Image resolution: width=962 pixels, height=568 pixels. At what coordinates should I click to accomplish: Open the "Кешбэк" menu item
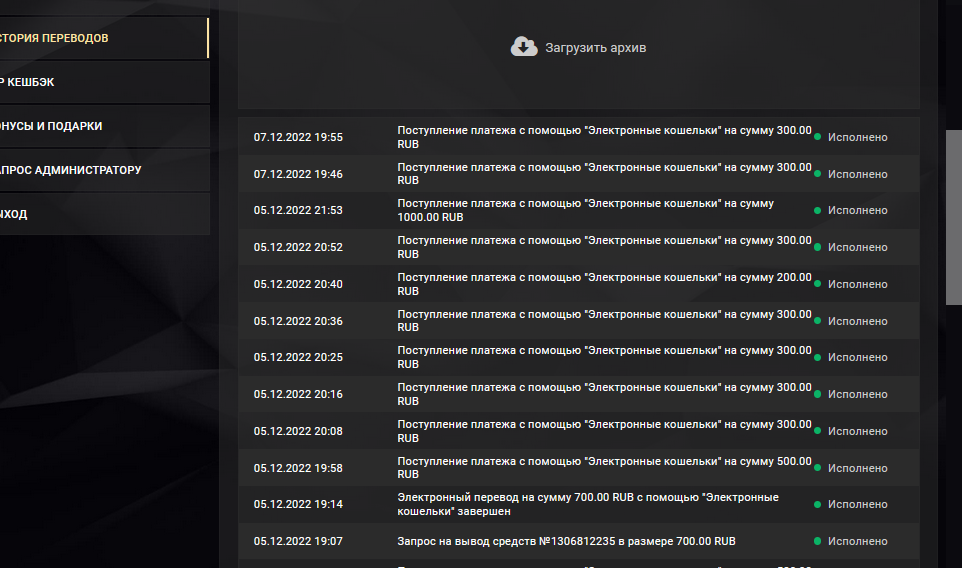104,82
